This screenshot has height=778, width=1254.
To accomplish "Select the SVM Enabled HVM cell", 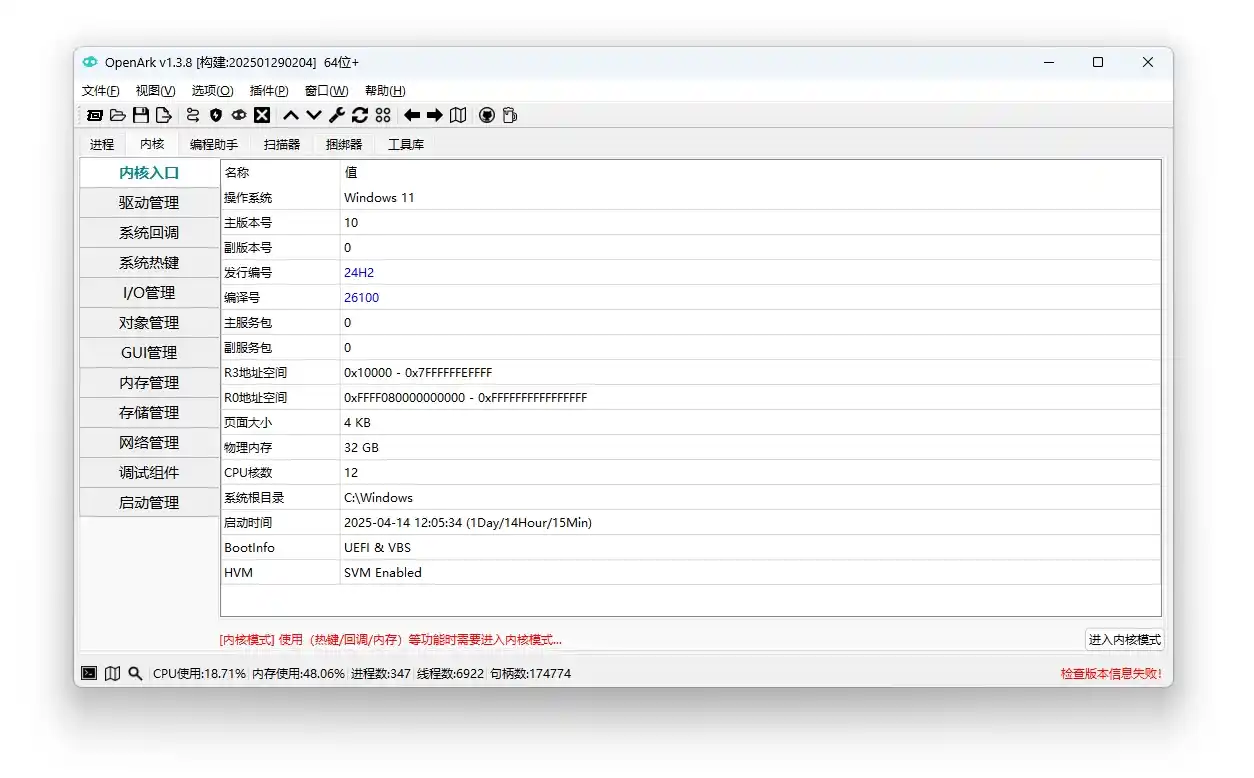I will click(750, 572).
